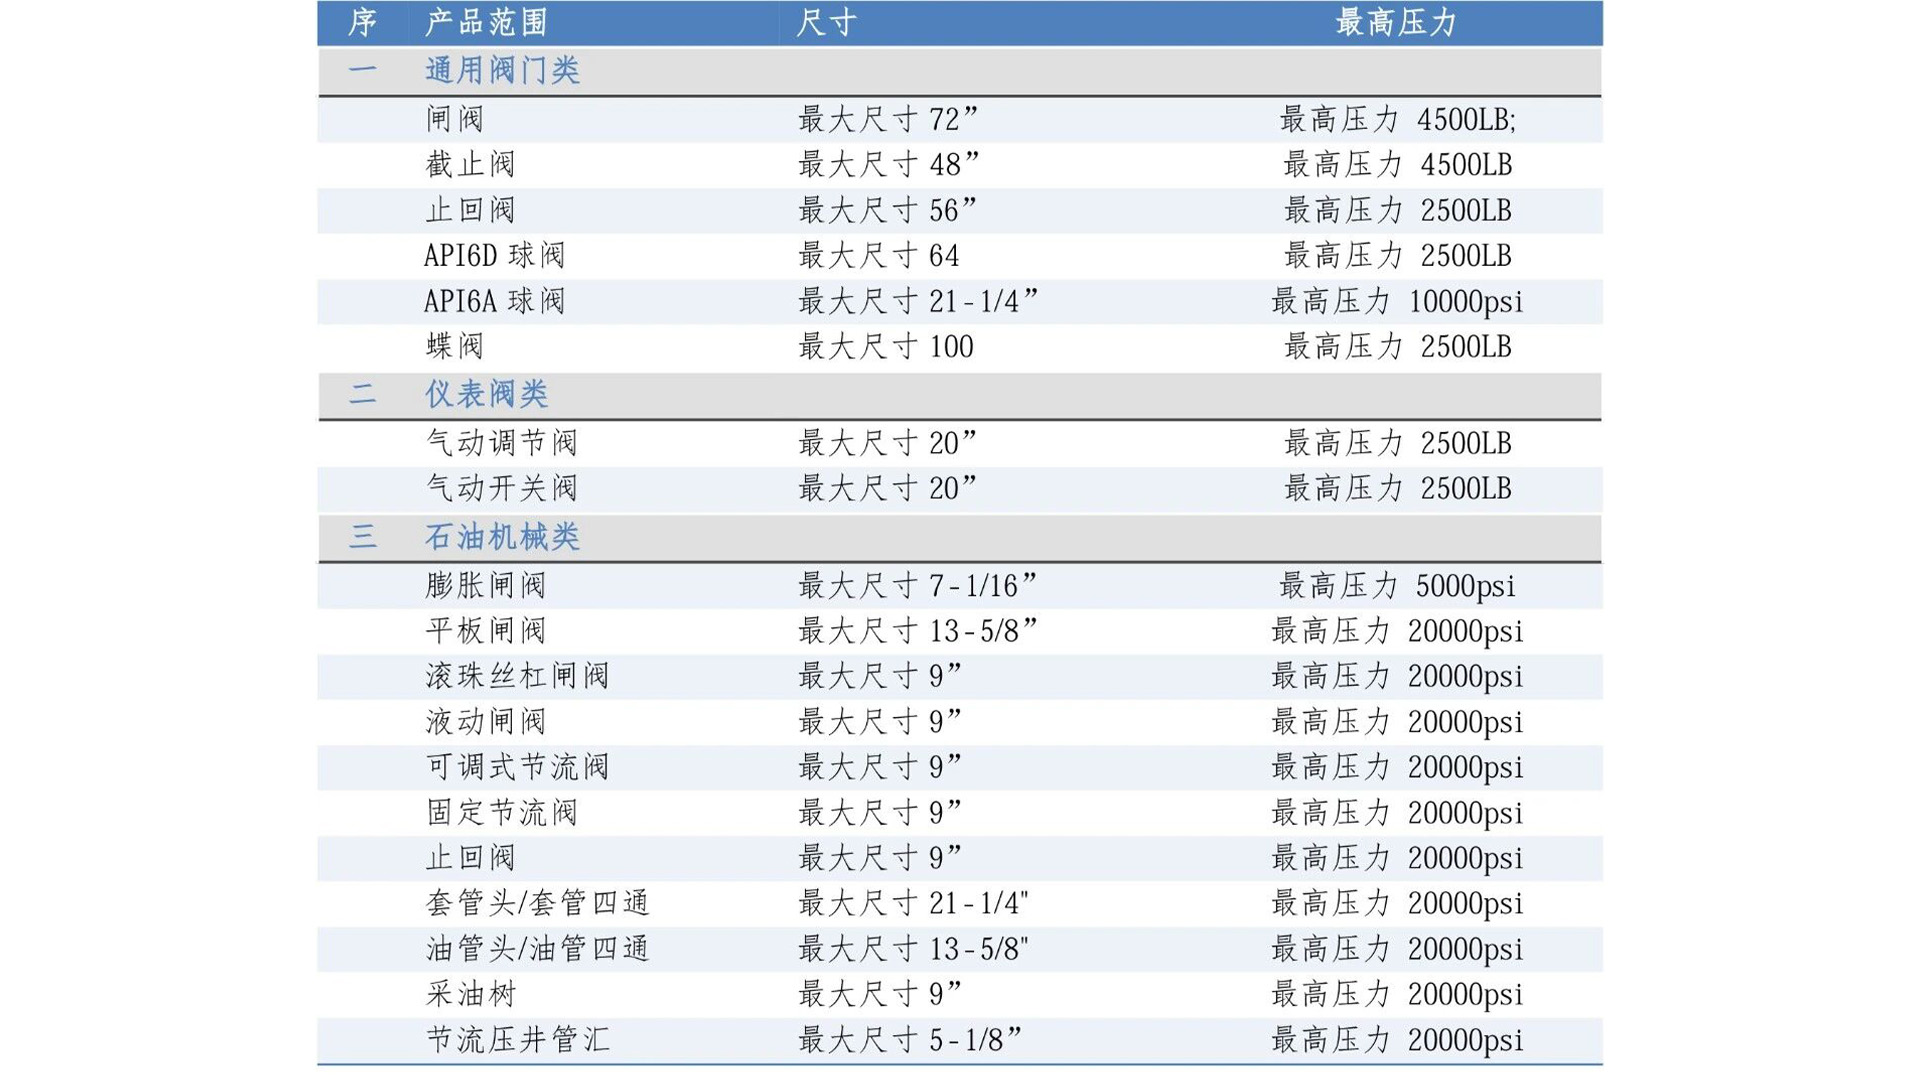Click the 蝶阀 product name
Image resolution: width=1920 pixels, height=1080 pixels.
point(455,347)
